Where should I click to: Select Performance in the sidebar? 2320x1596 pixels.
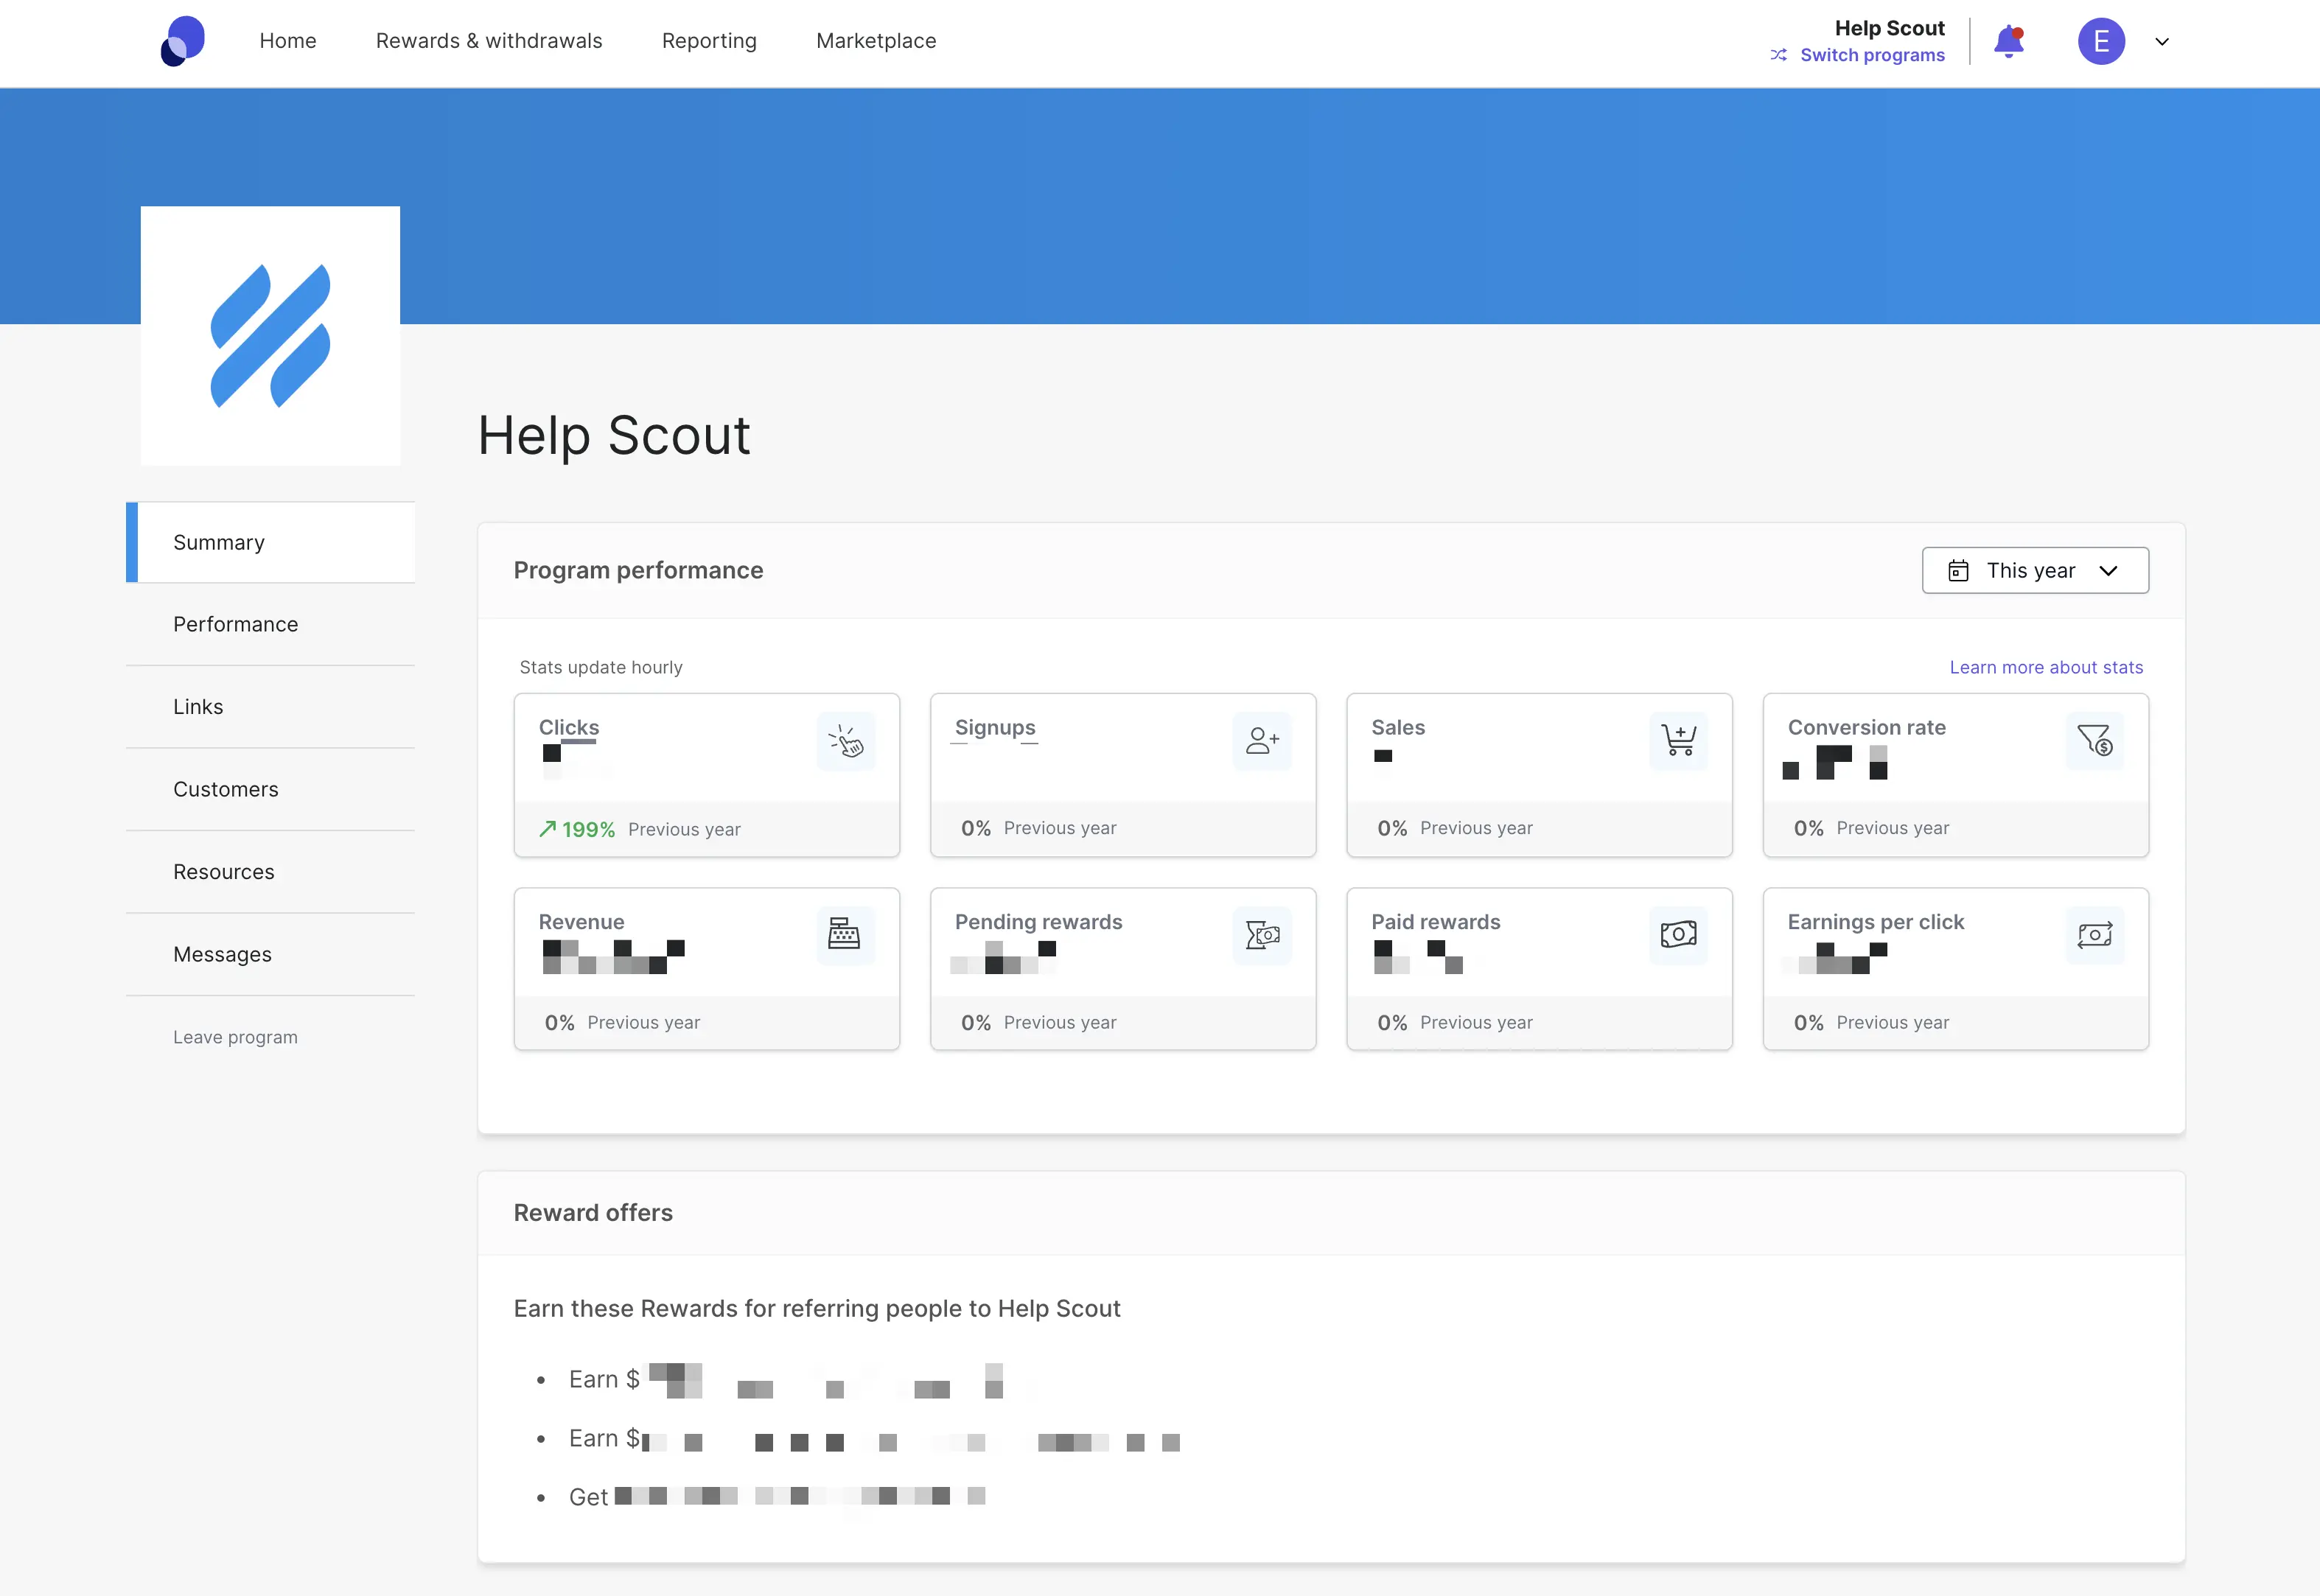point(235,624)
